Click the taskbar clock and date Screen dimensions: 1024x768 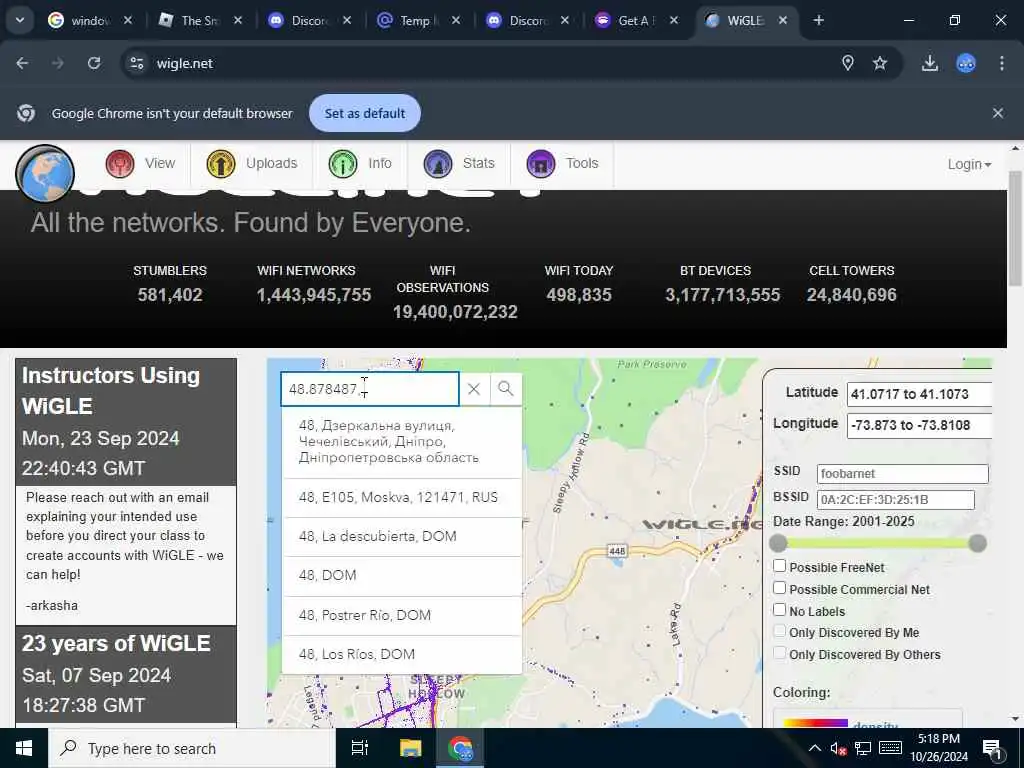(938, 748)
